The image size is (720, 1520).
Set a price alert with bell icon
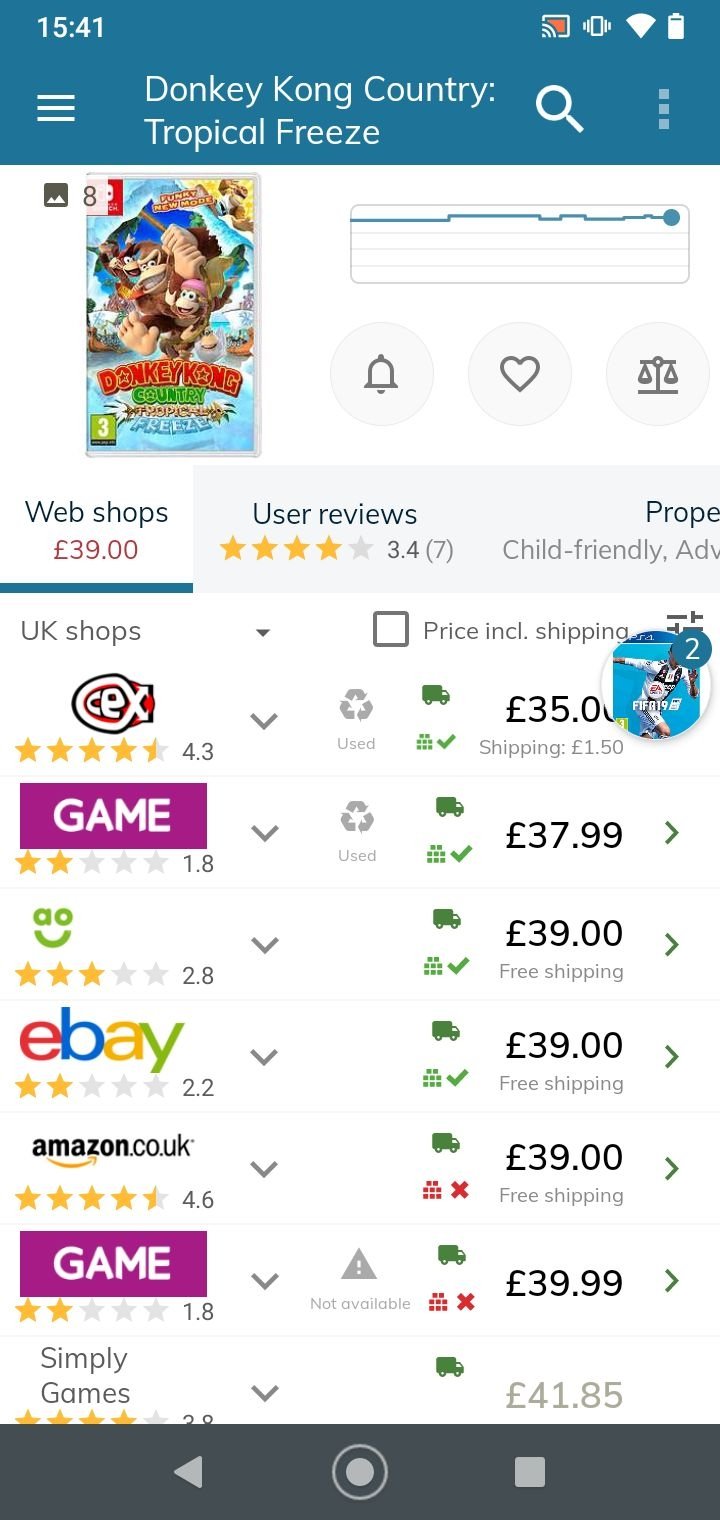pos(381,374)
